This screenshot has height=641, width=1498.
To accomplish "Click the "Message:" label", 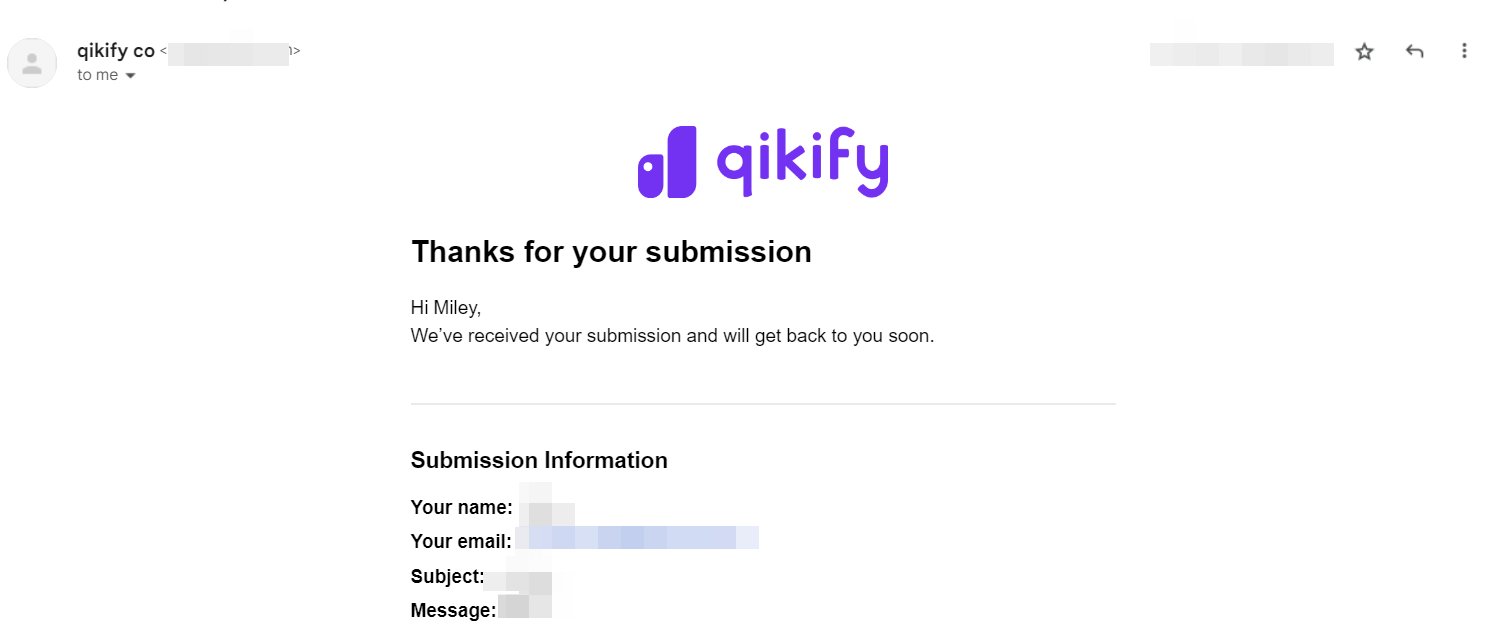I will click(x=454, y=610).
